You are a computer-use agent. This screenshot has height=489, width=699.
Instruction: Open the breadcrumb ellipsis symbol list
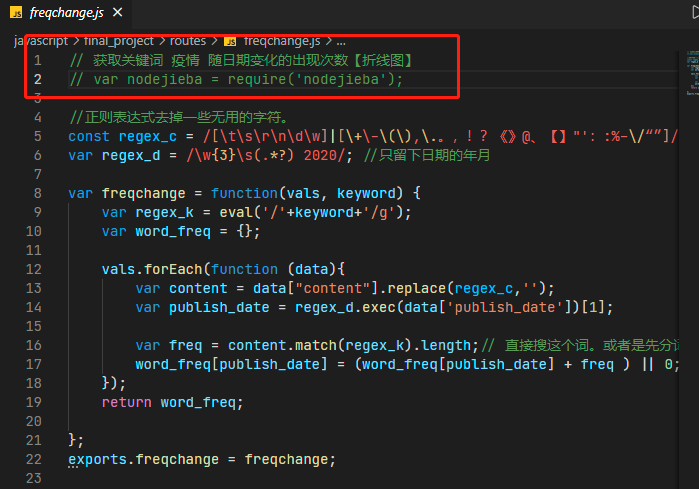[x=341, y=41]
